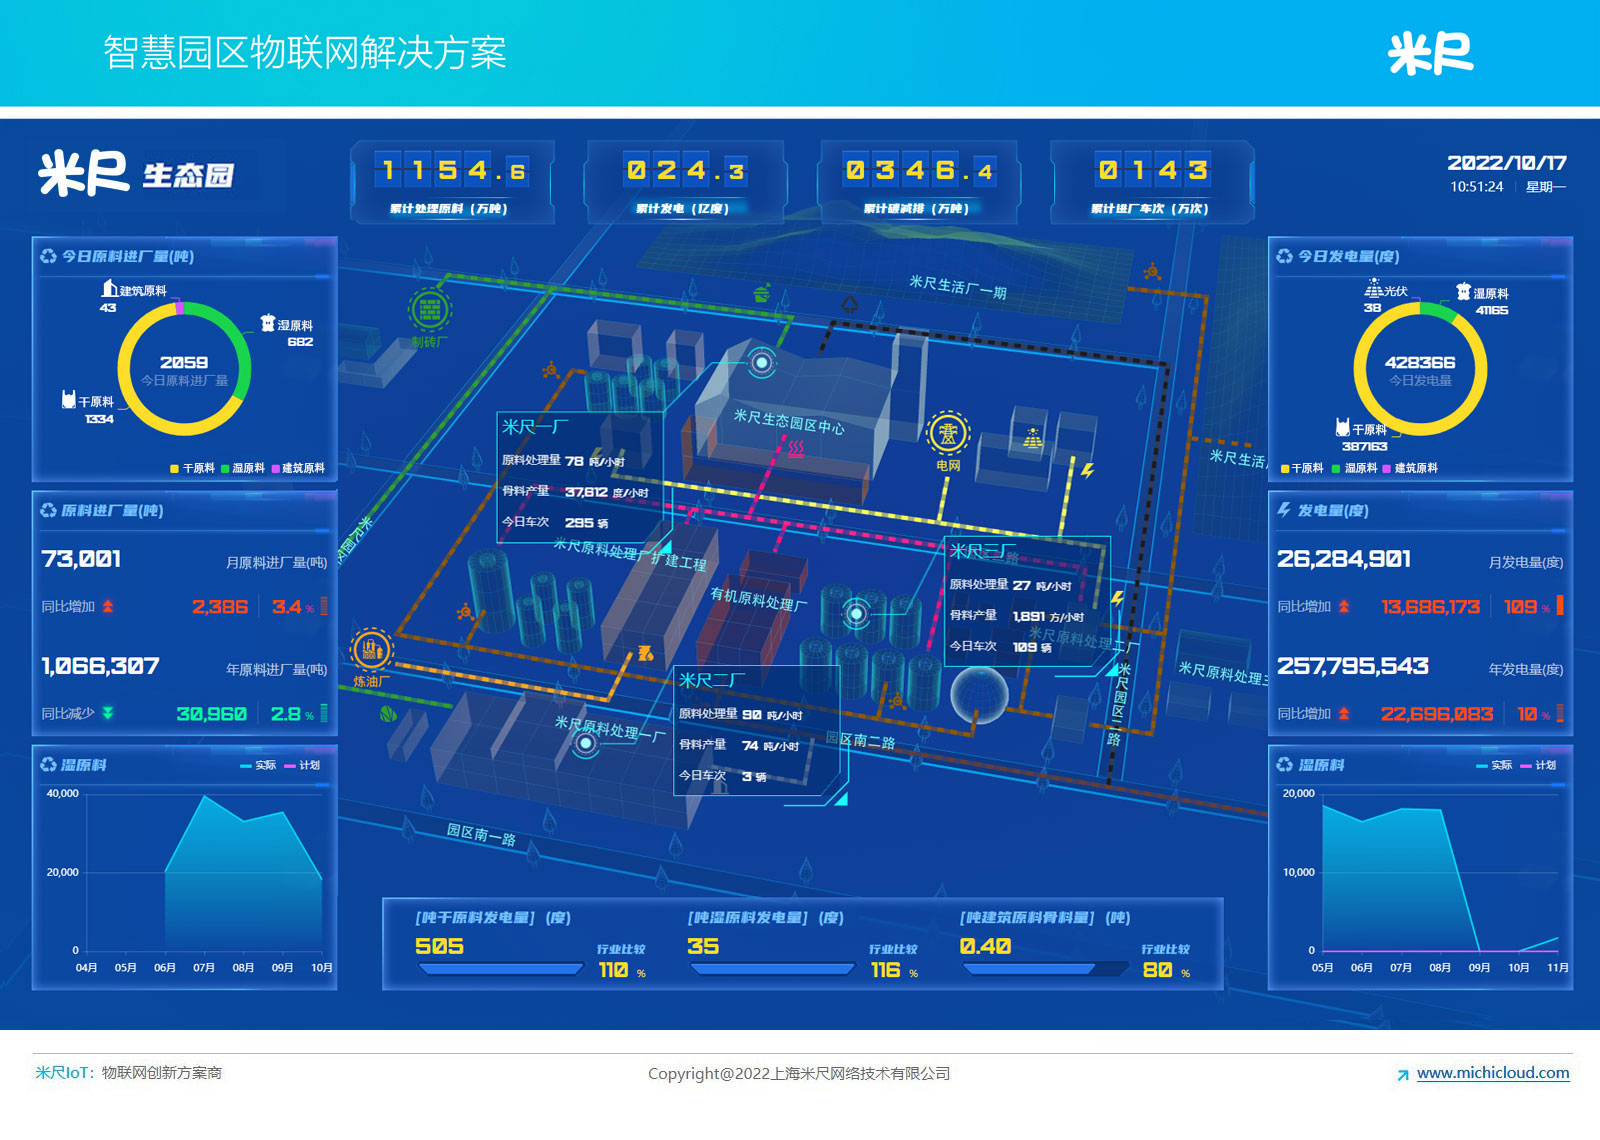The height and width of the screenshot is (1140, 1600).
Task: Click 干原料 icon on left donut chart
Action: pyautogui.click(x=69, y=399)
